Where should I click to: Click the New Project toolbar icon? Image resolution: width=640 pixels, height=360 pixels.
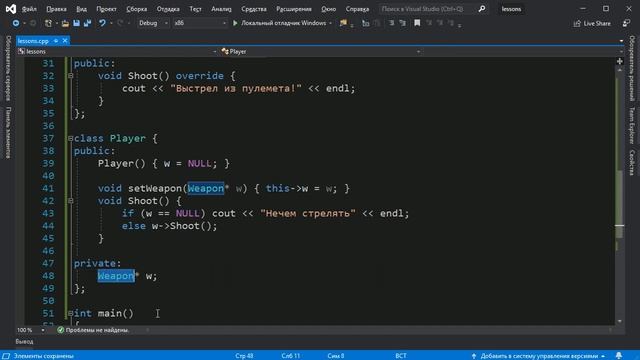tap(48, 23)
